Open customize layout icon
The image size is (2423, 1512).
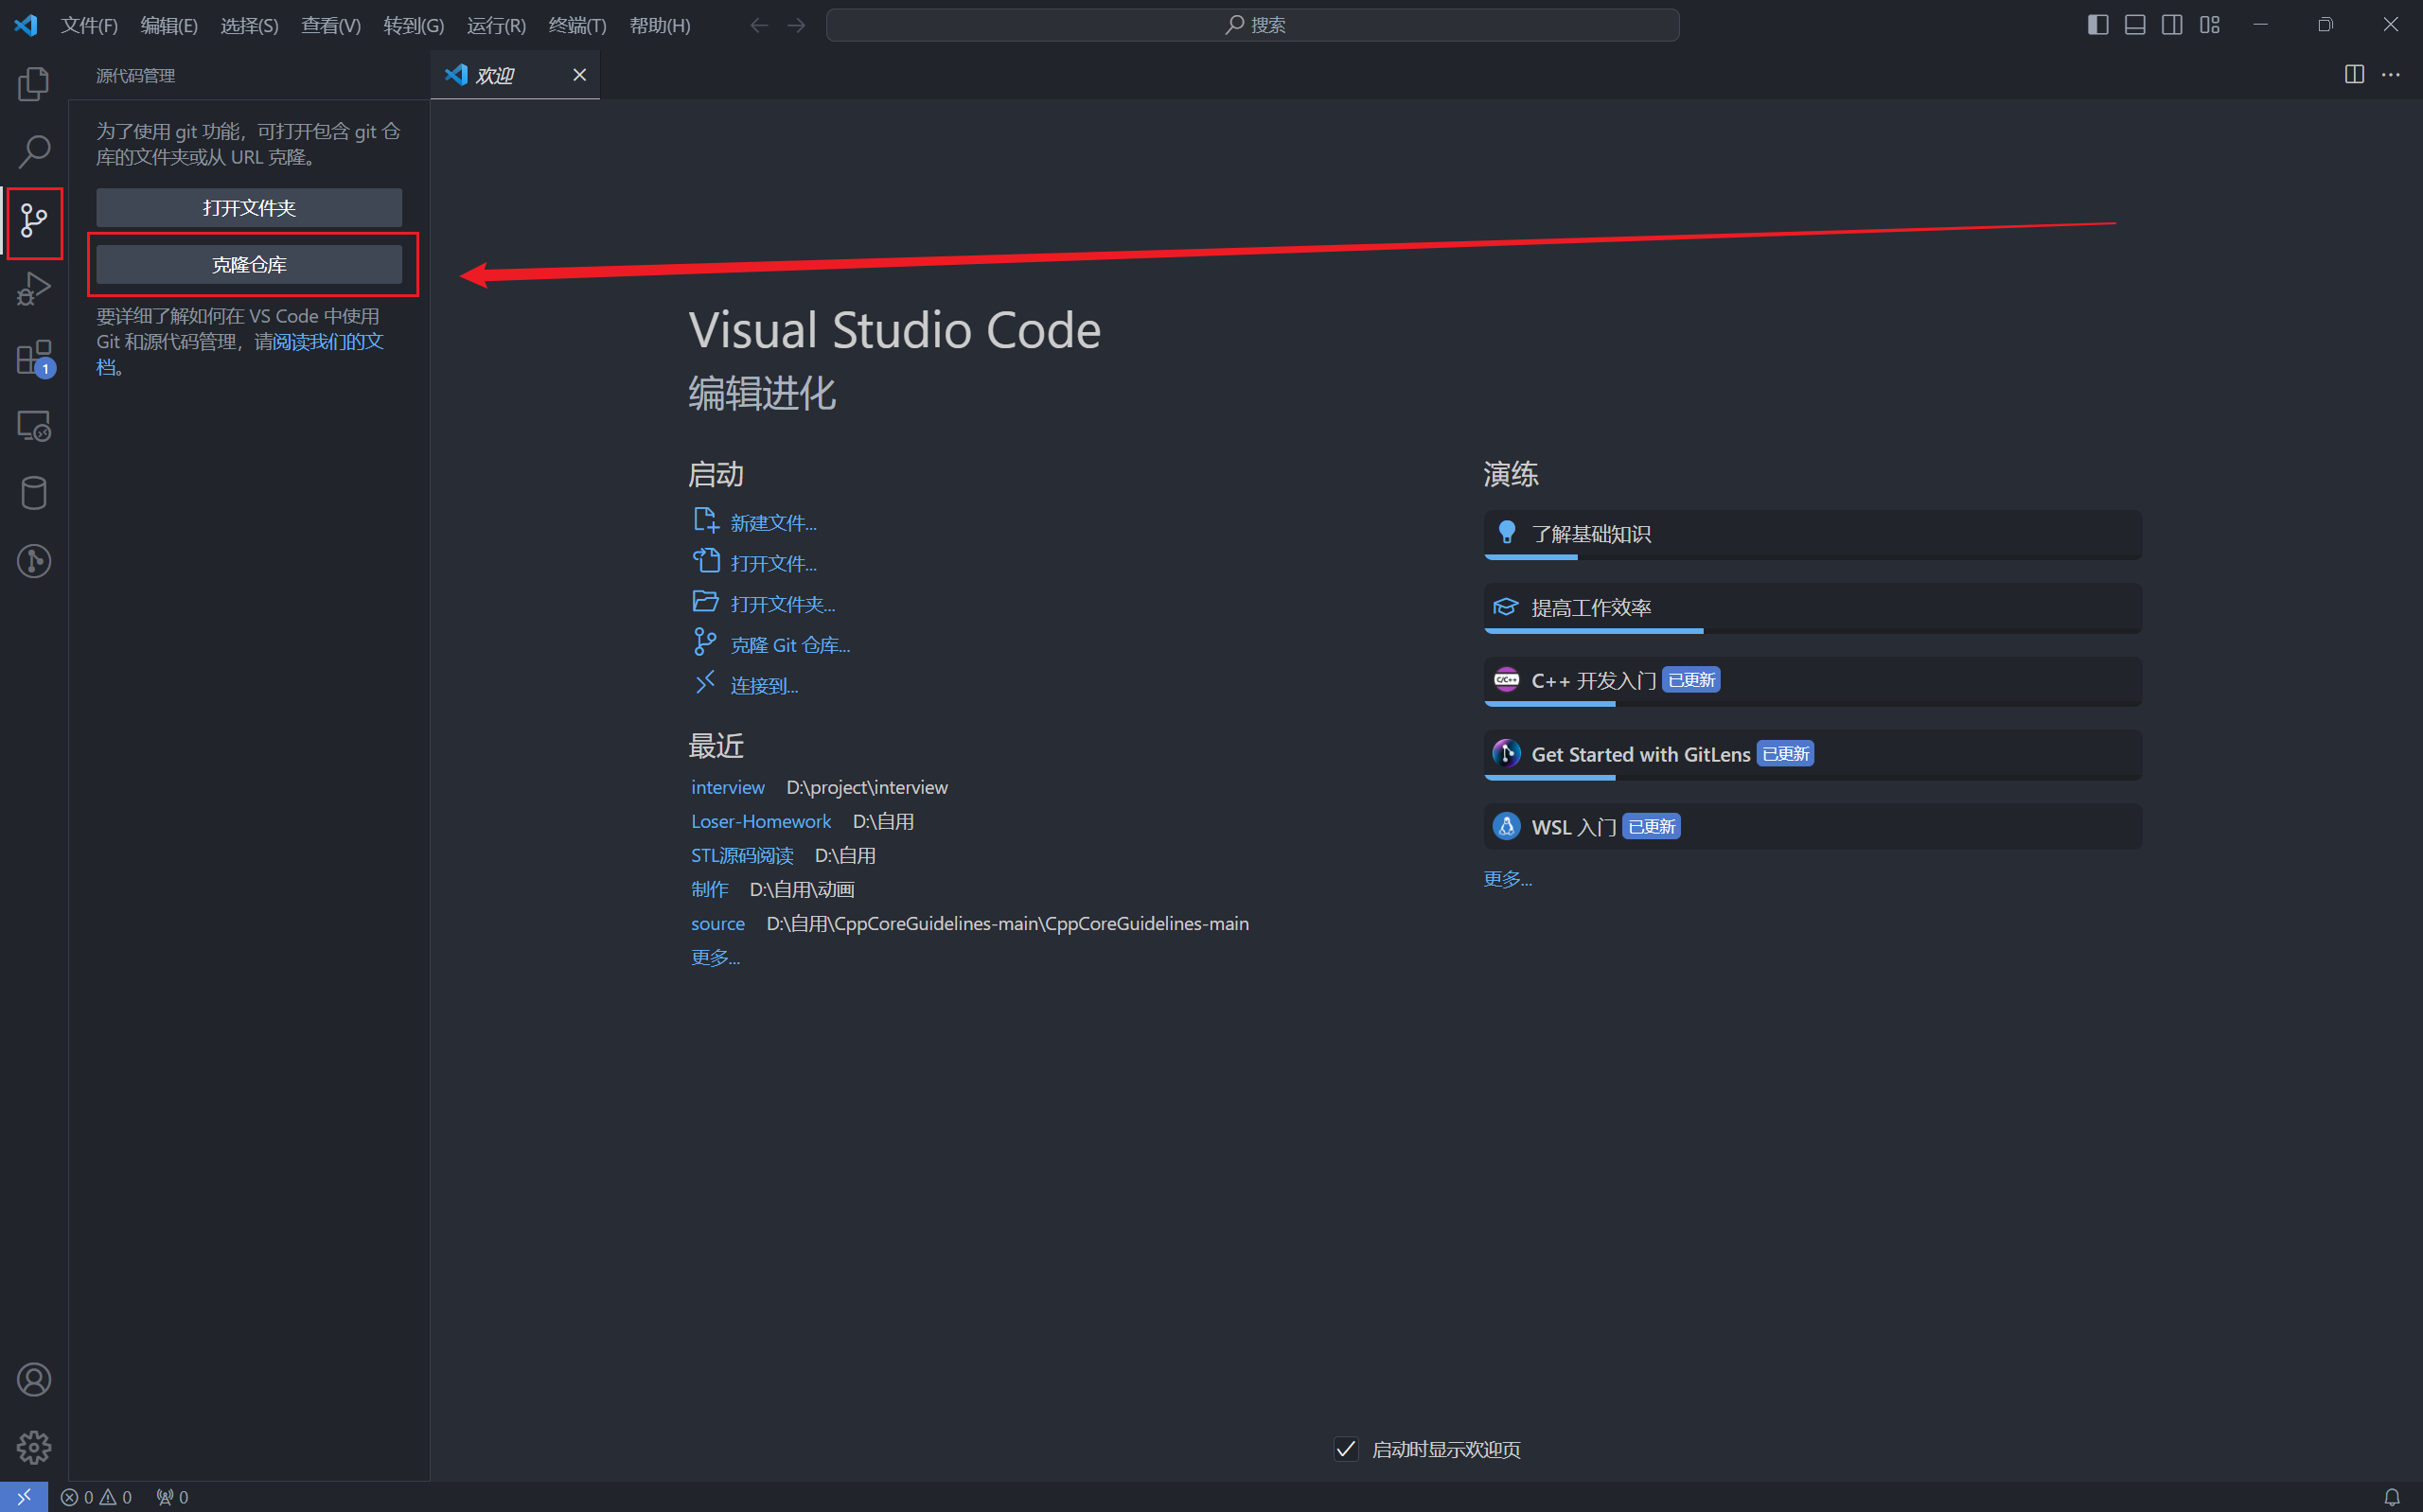(x=2209, y=25)
